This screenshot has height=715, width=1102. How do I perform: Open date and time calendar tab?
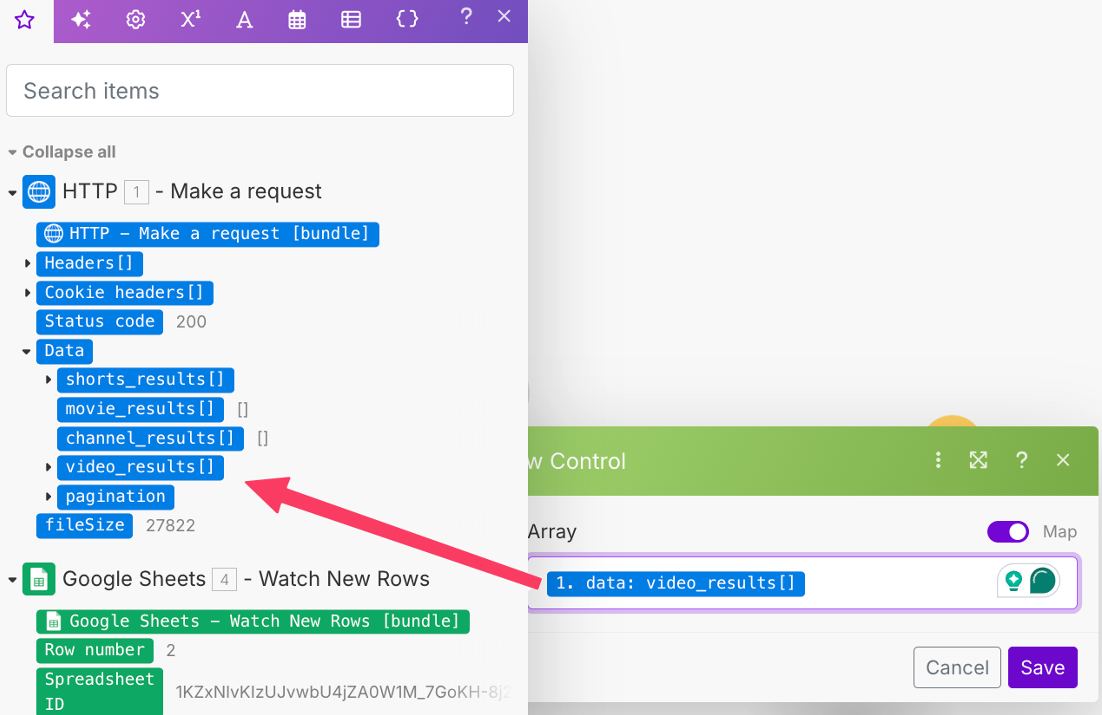click(x=297, y=20)
